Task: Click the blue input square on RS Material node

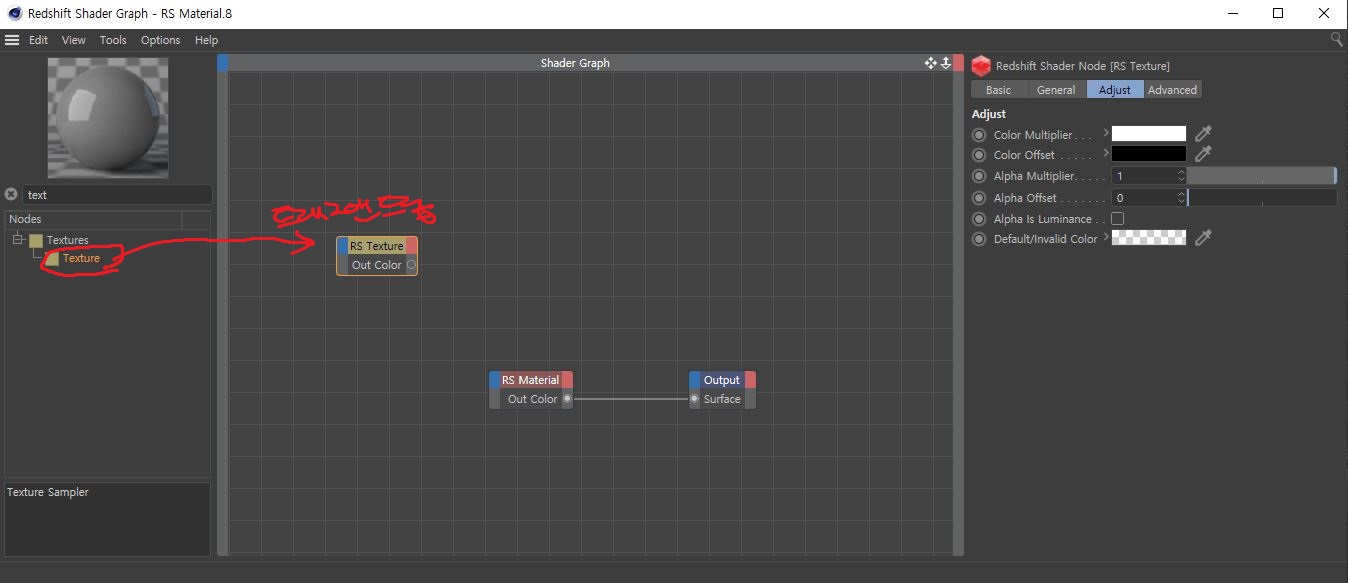Action: [494, 380]
